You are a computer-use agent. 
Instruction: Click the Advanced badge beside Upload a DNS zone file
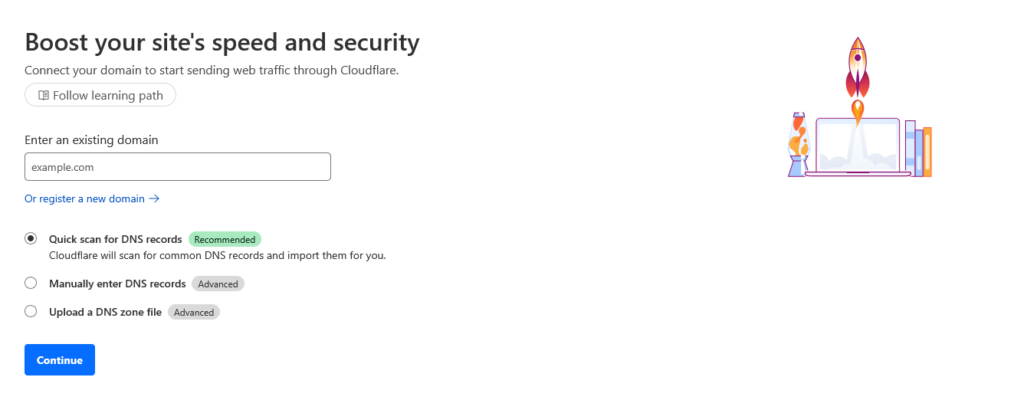(x=194, y=313)
